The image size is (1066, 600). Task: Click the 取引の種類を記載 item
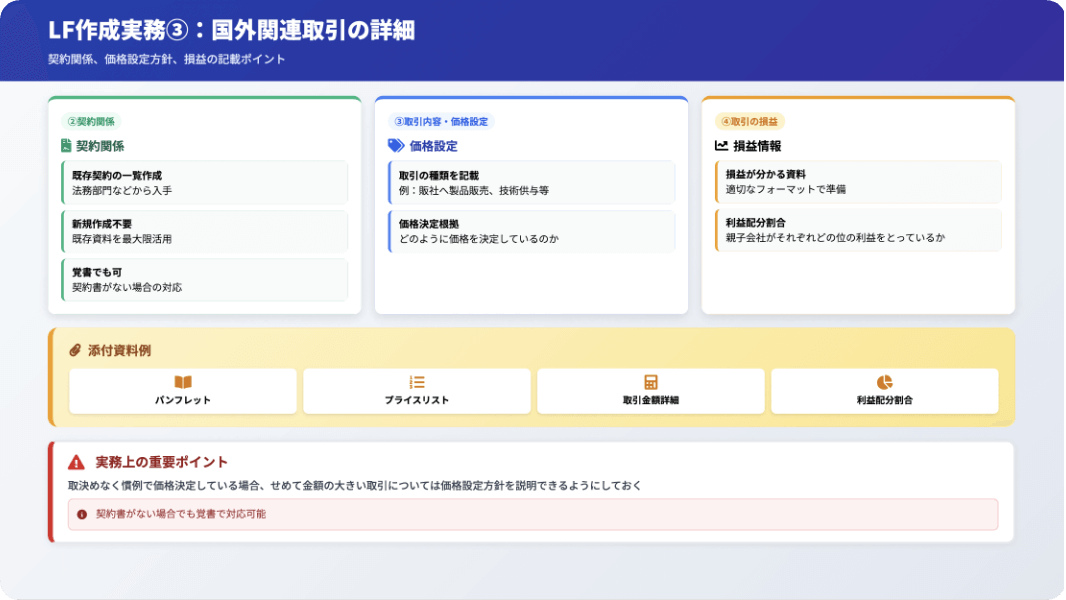532,183
